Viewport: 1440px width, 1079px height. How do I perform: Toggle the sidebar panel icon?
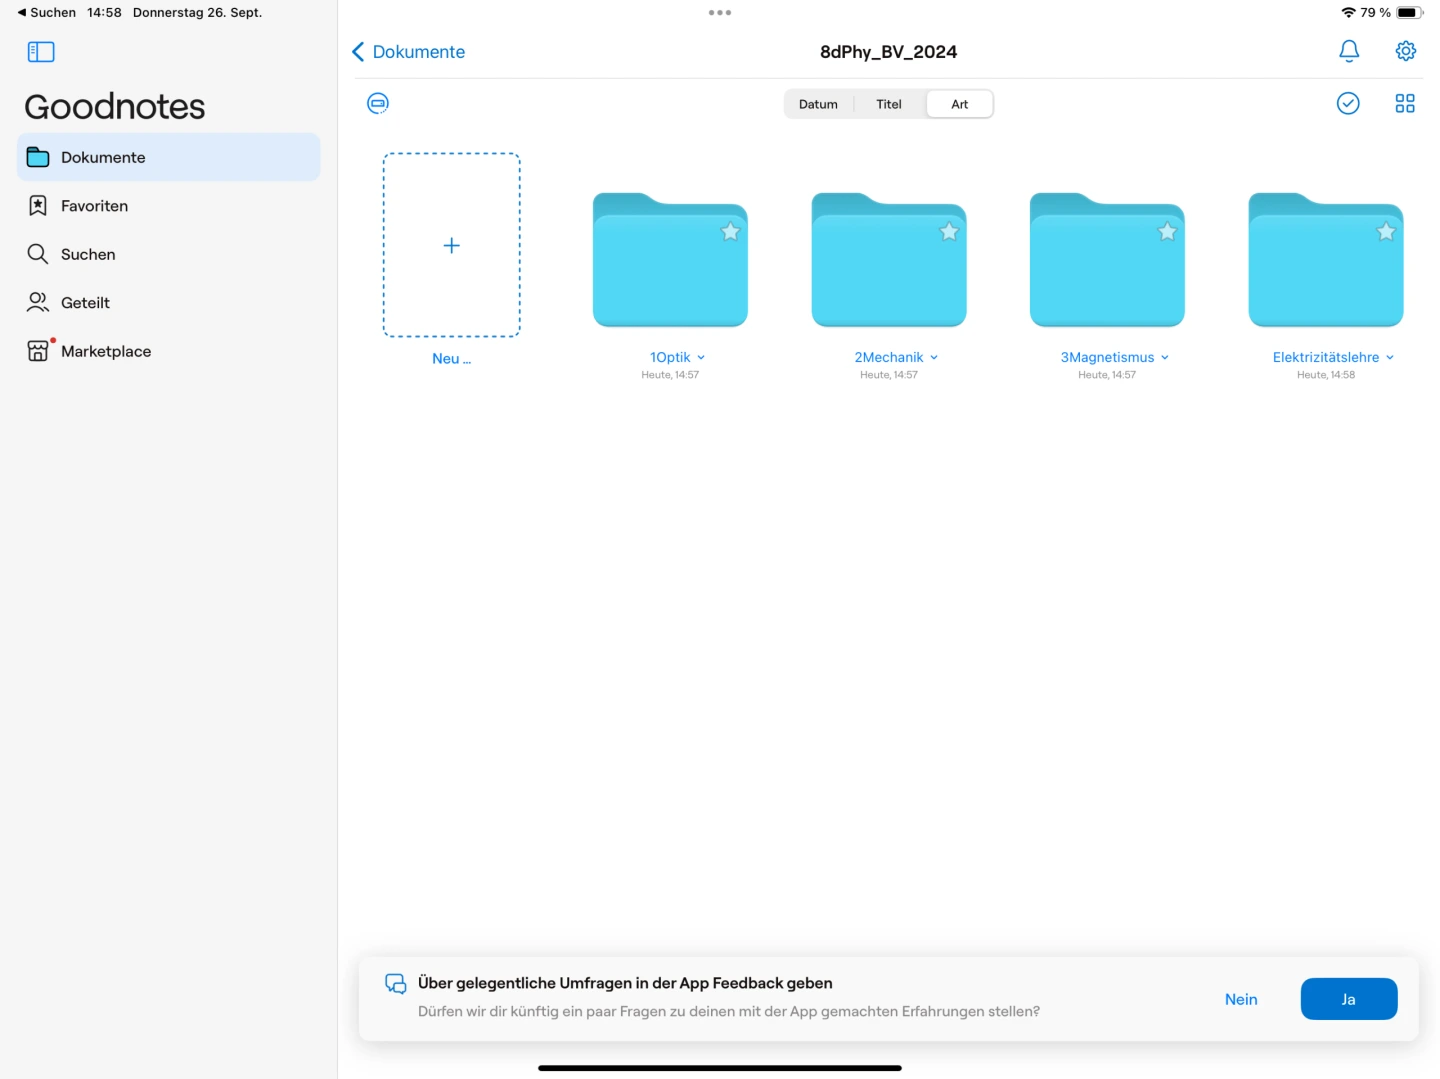[41, 52]
